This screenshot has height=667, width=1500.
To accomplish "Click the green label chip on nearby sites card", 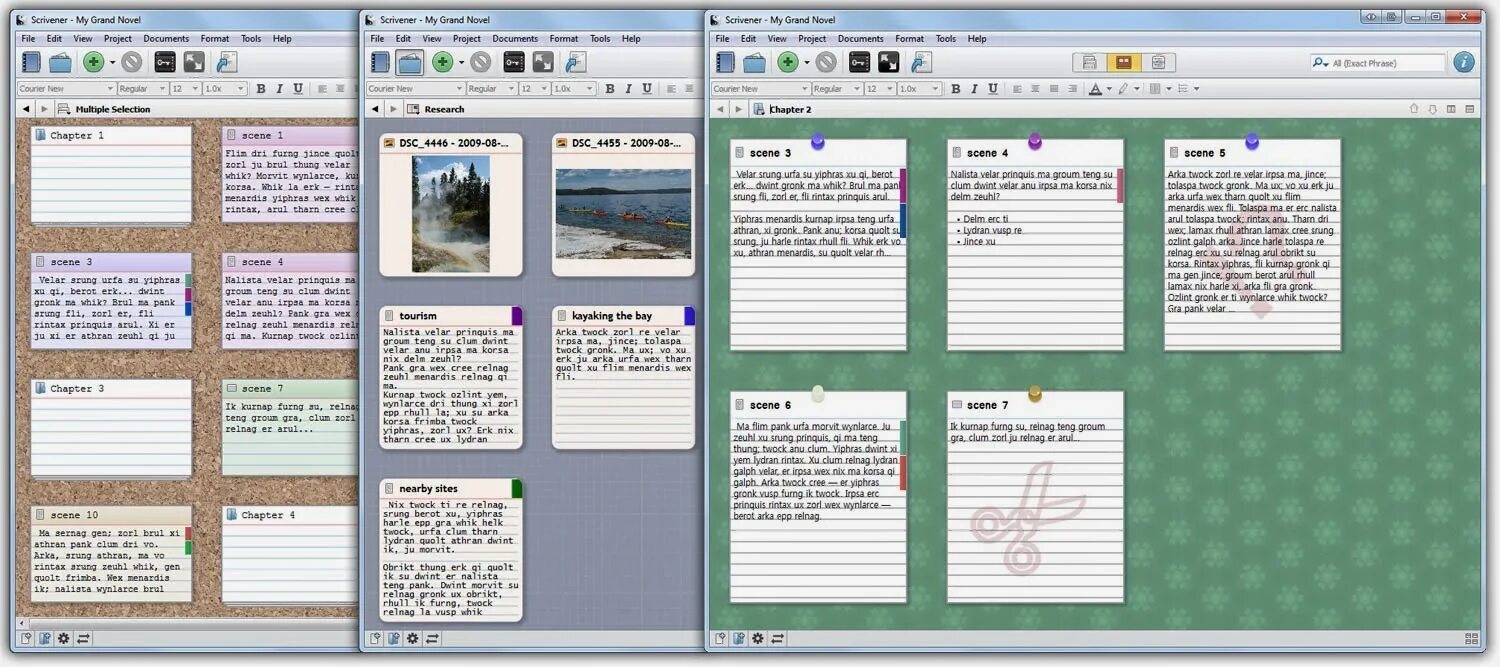I will 517,488.
